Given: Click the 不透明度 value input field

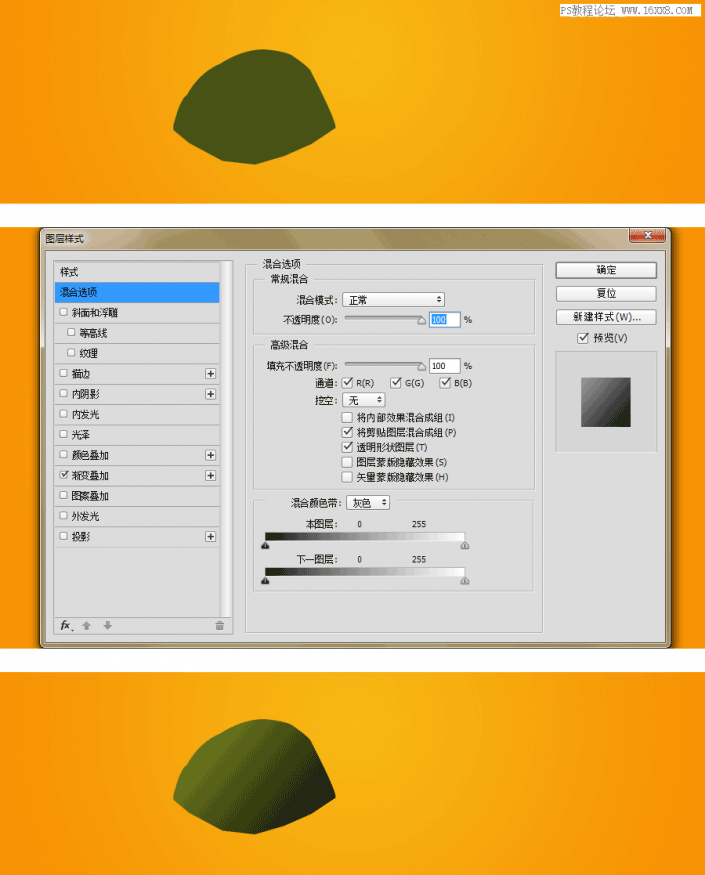Looking at the screenshot, I should click(445, 320).
